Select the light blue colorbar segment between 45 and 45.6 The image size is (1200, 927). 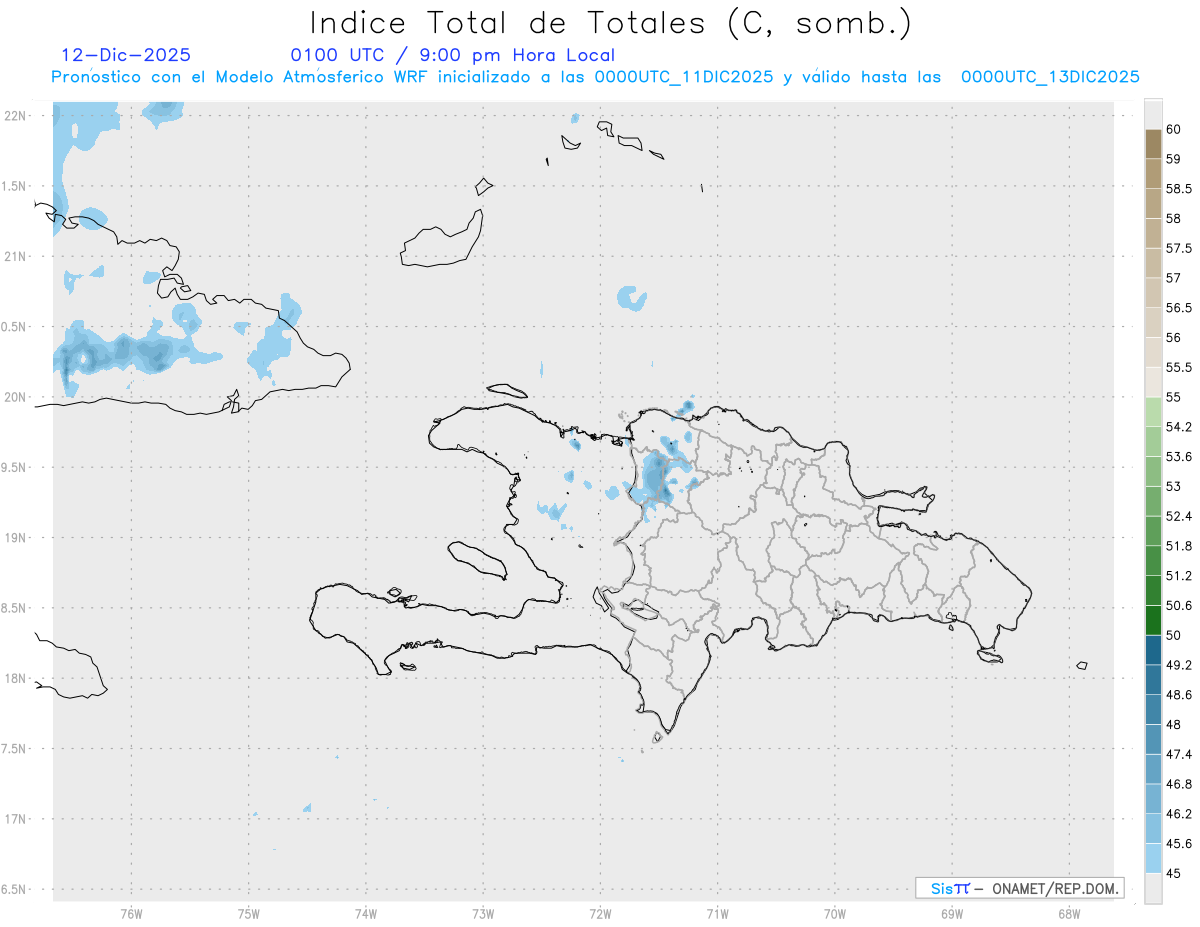click(x=1153, y=858)
